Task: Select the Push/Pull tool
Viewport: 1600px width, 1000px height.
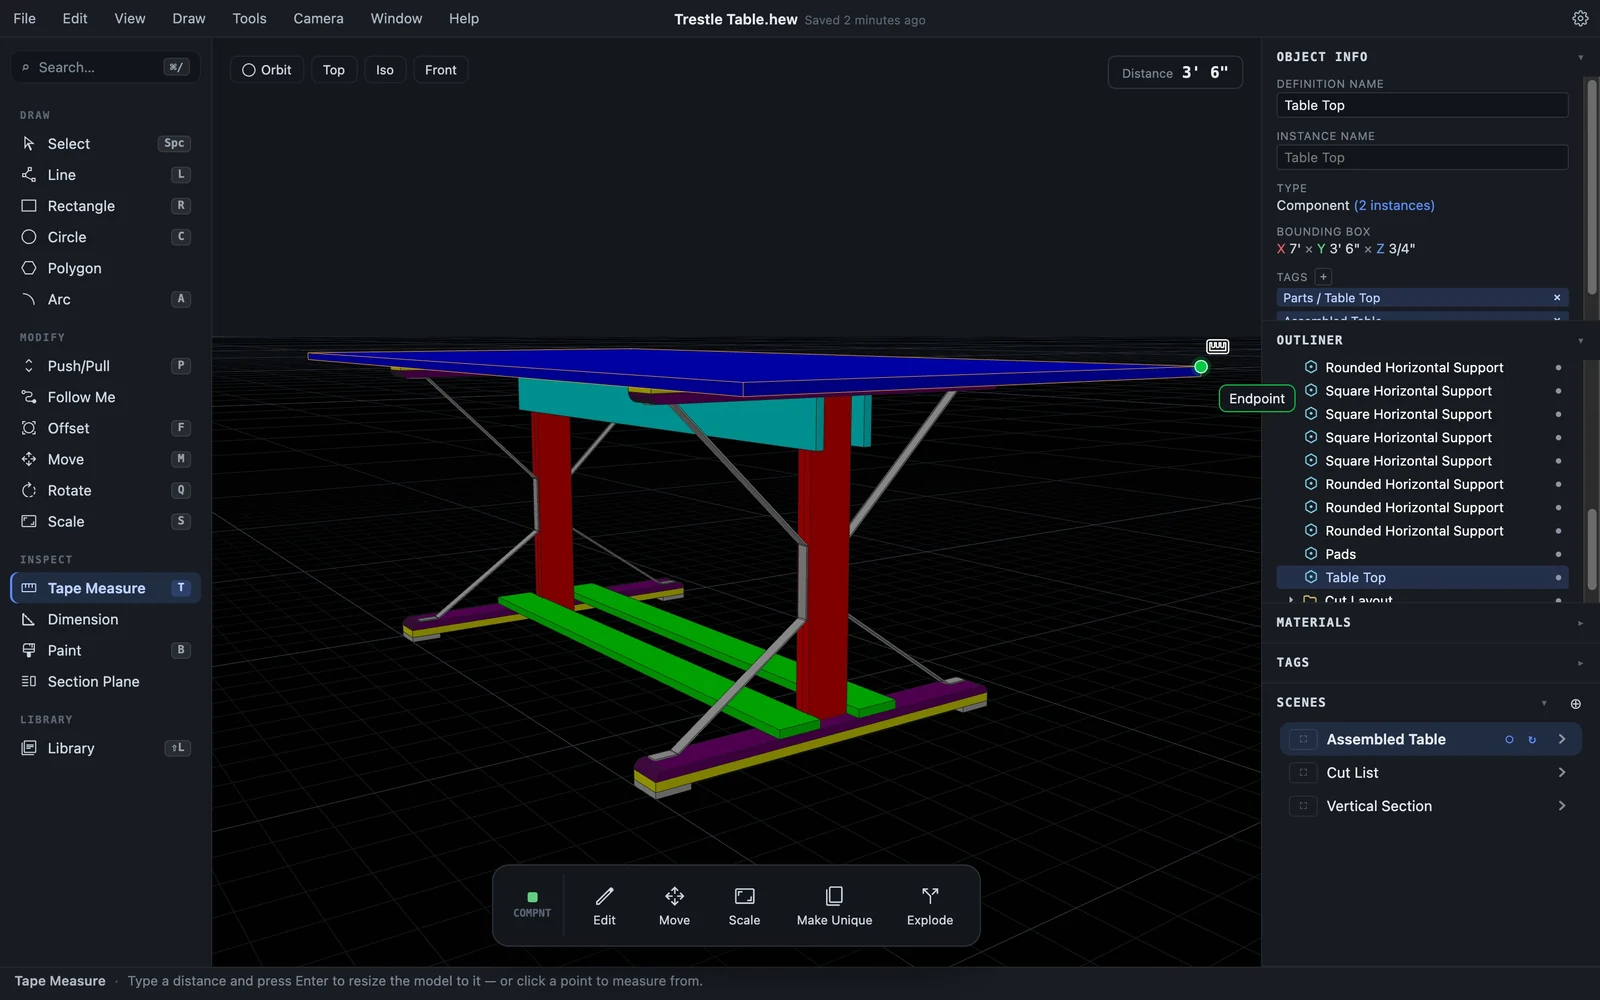Action: click(105, 365)
